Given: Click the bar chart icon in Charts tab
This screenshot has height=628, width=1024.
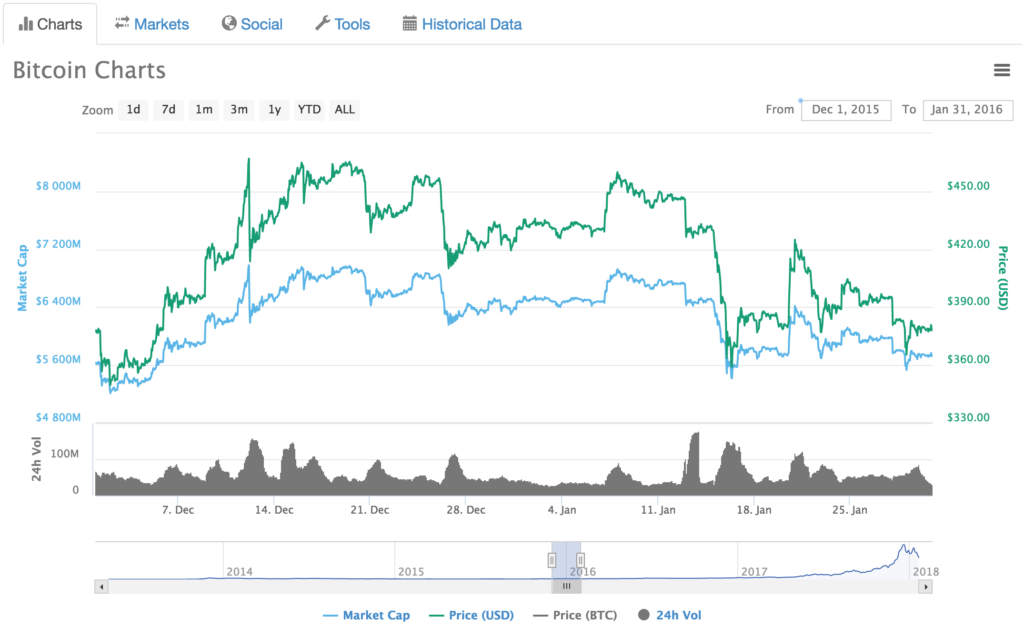Looking at the screenshot, I should click(x=25, y=24).
